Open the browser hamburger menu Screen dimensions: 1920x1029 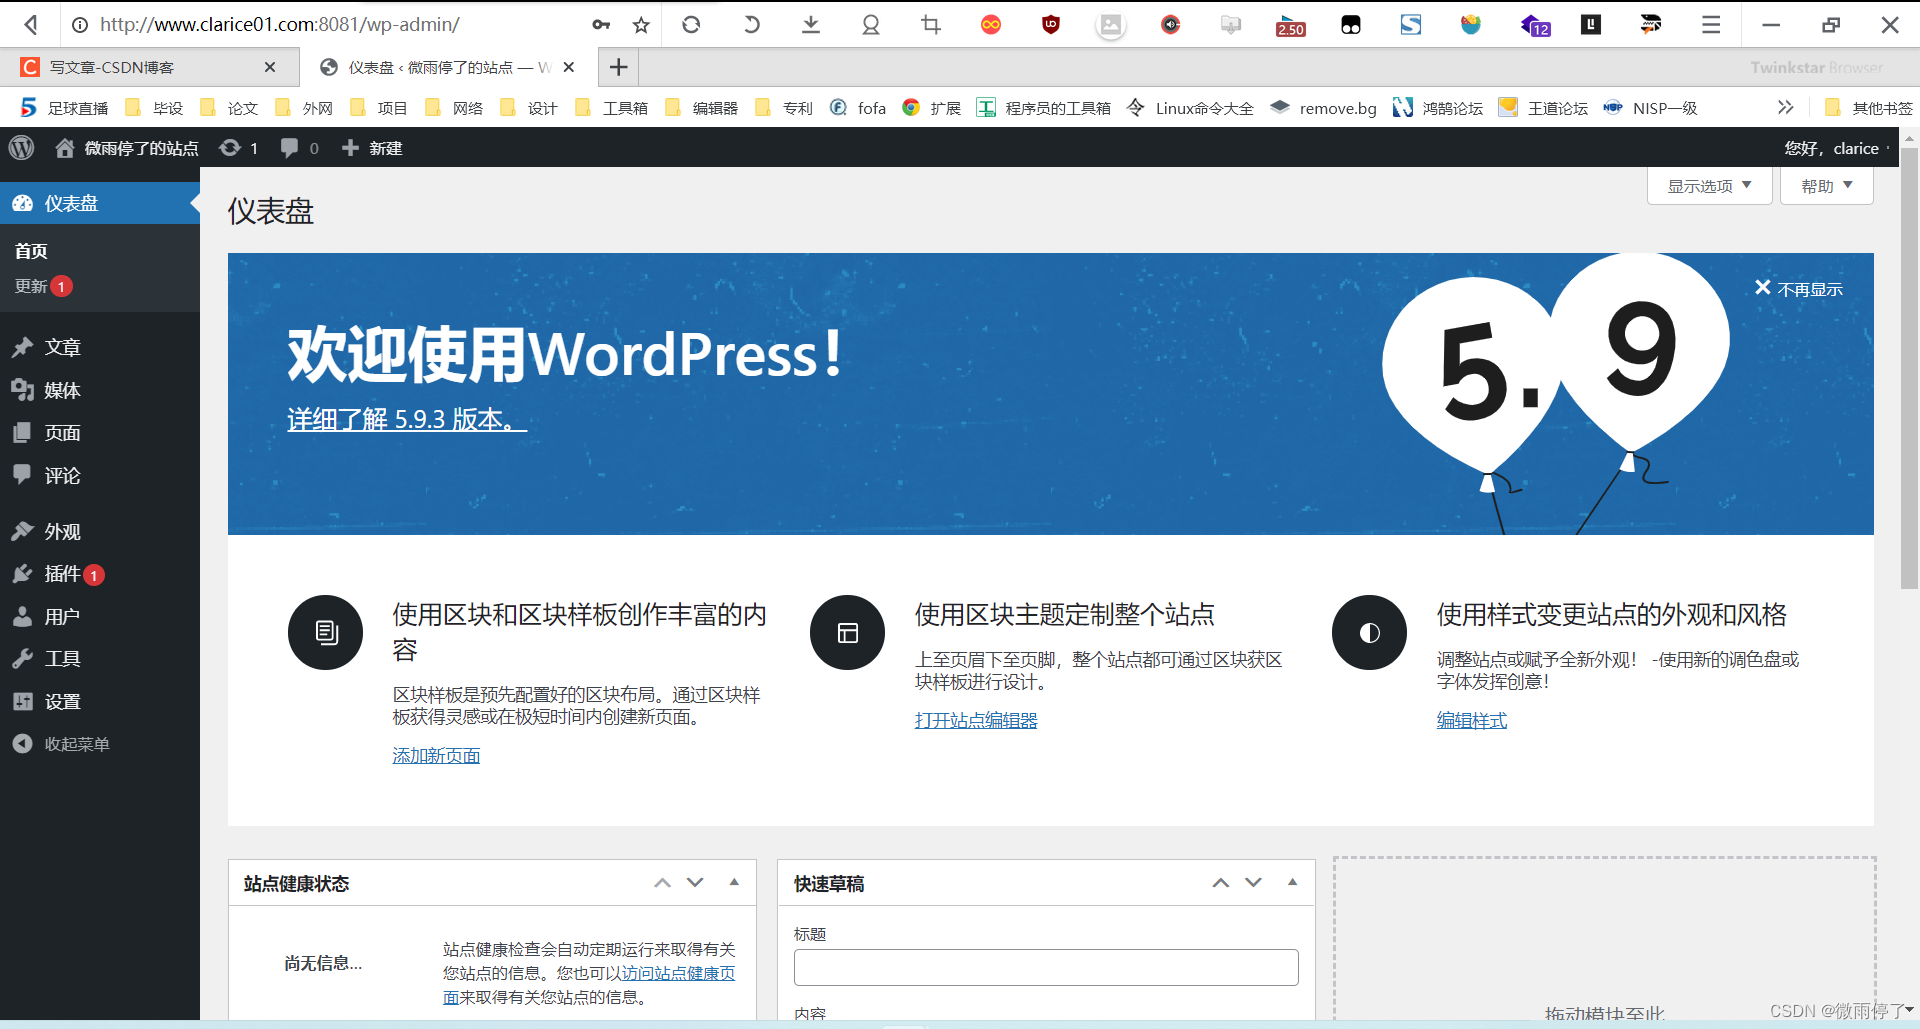(x=1711, y=25)
